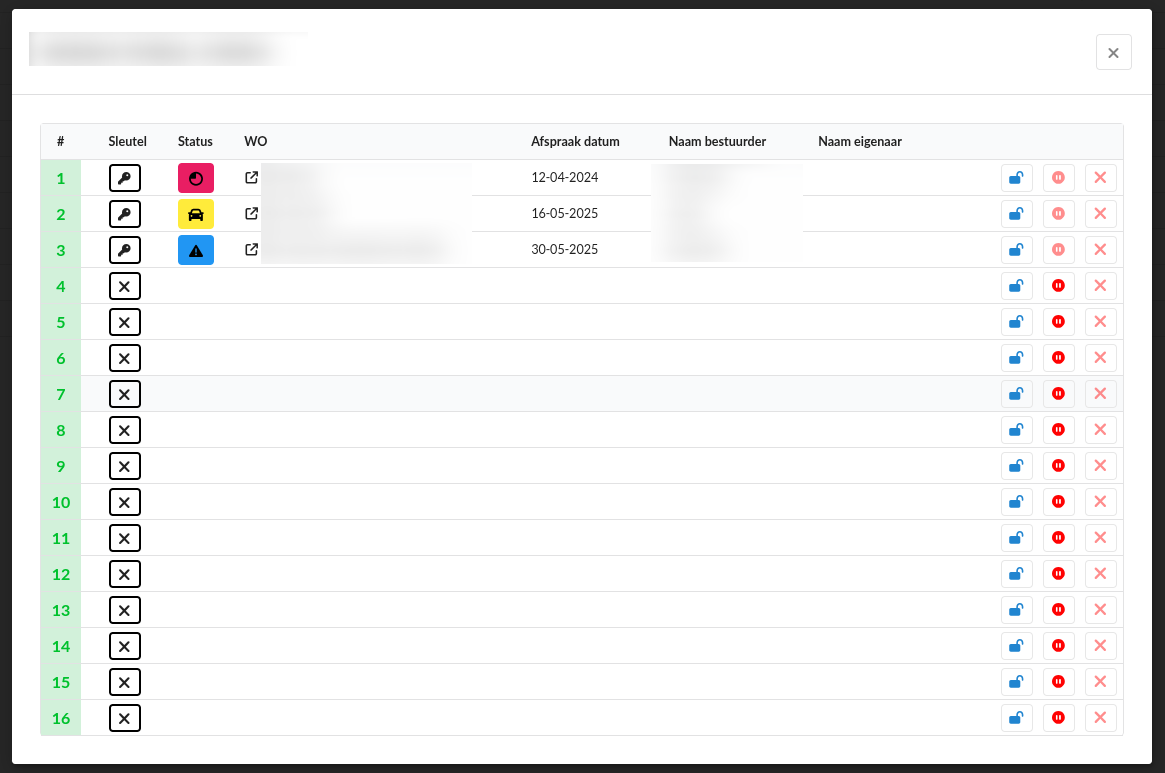Click the yellow car status icon in row 2
Viewport: 1165px width, 773px height.
[196, 214]
